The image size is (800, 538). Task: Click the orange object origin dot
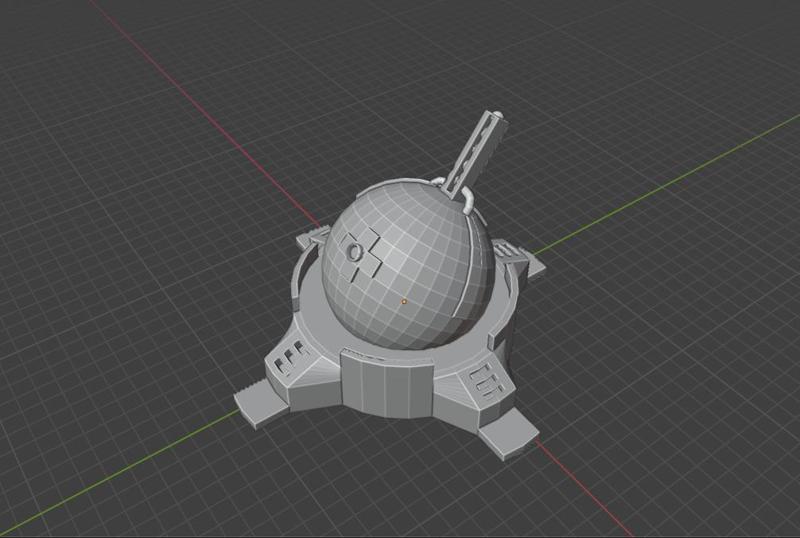[x=404, y=302]
